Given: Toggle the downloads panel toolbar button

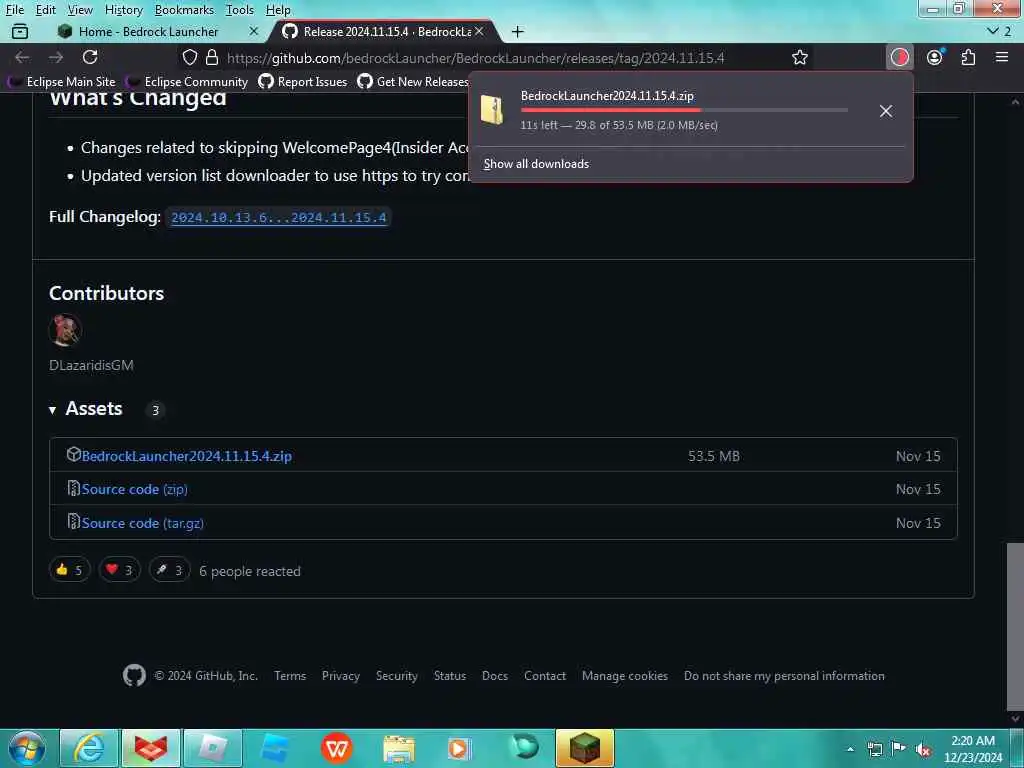Looking at the screenshot, I should [900, 57].
